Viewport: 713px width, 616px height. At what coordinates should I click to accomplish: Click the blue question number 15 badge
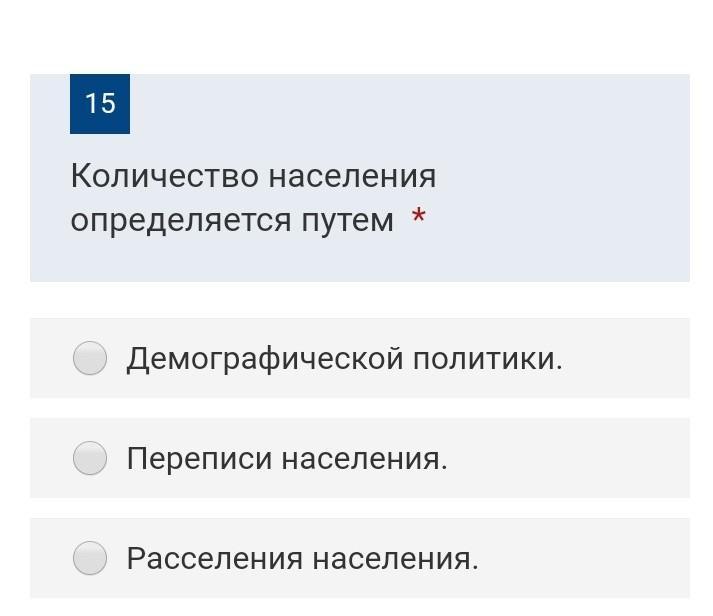[x=100, y=104]
